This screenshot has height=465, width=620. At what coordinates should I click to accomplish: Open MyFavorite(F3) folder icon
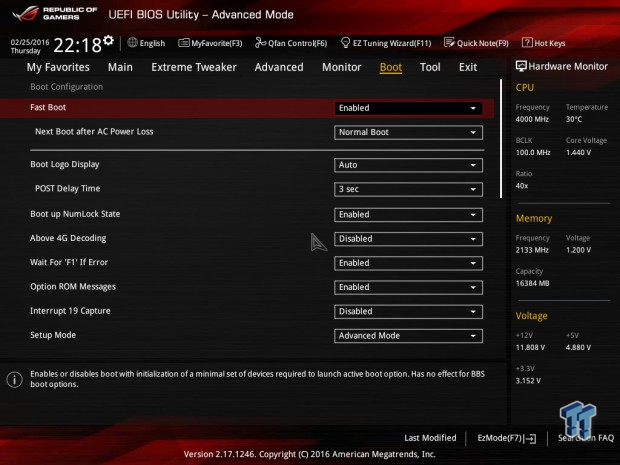tap(183, 43)
